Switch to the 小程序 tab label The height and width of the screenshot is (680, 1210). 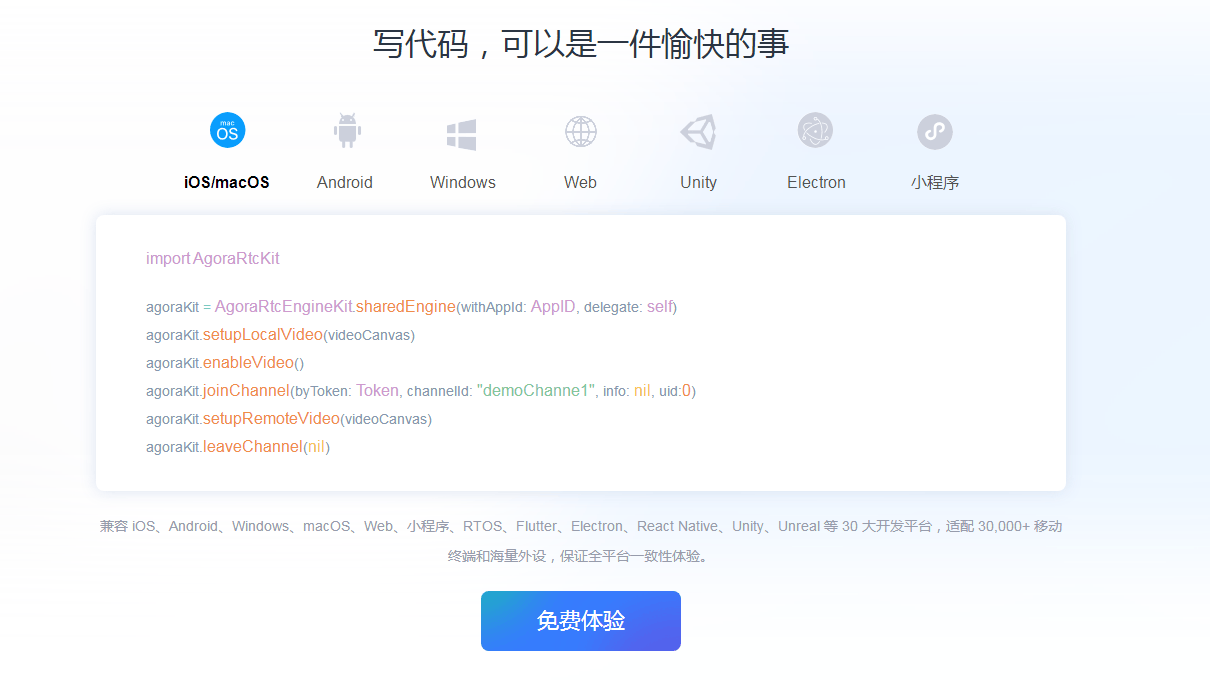(935, 182)
